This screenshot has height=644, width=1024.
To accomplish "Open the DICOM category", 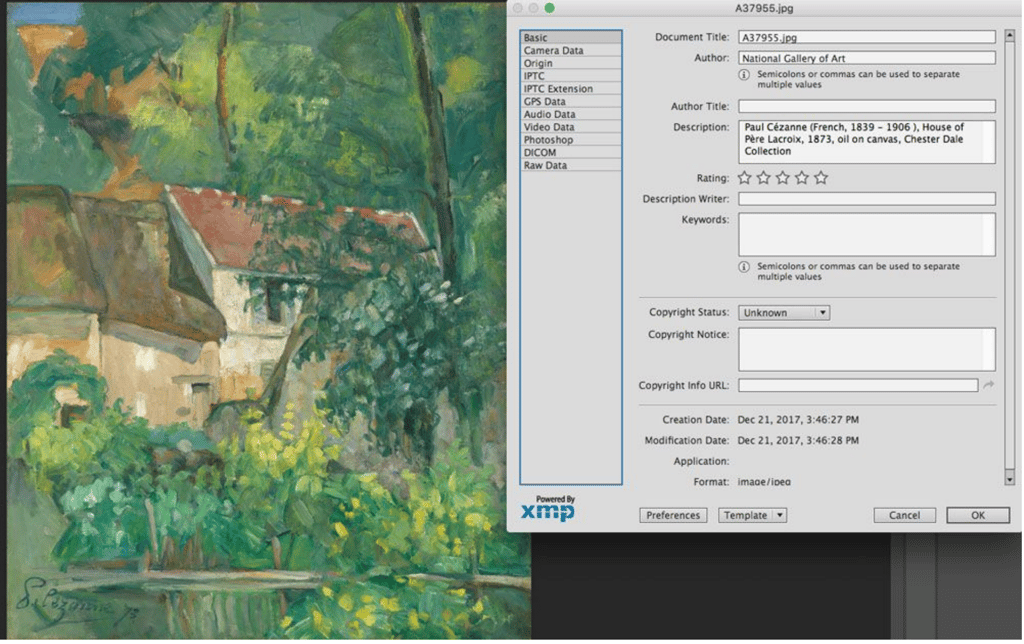I will pyautogui.click(x=571, y=152).
